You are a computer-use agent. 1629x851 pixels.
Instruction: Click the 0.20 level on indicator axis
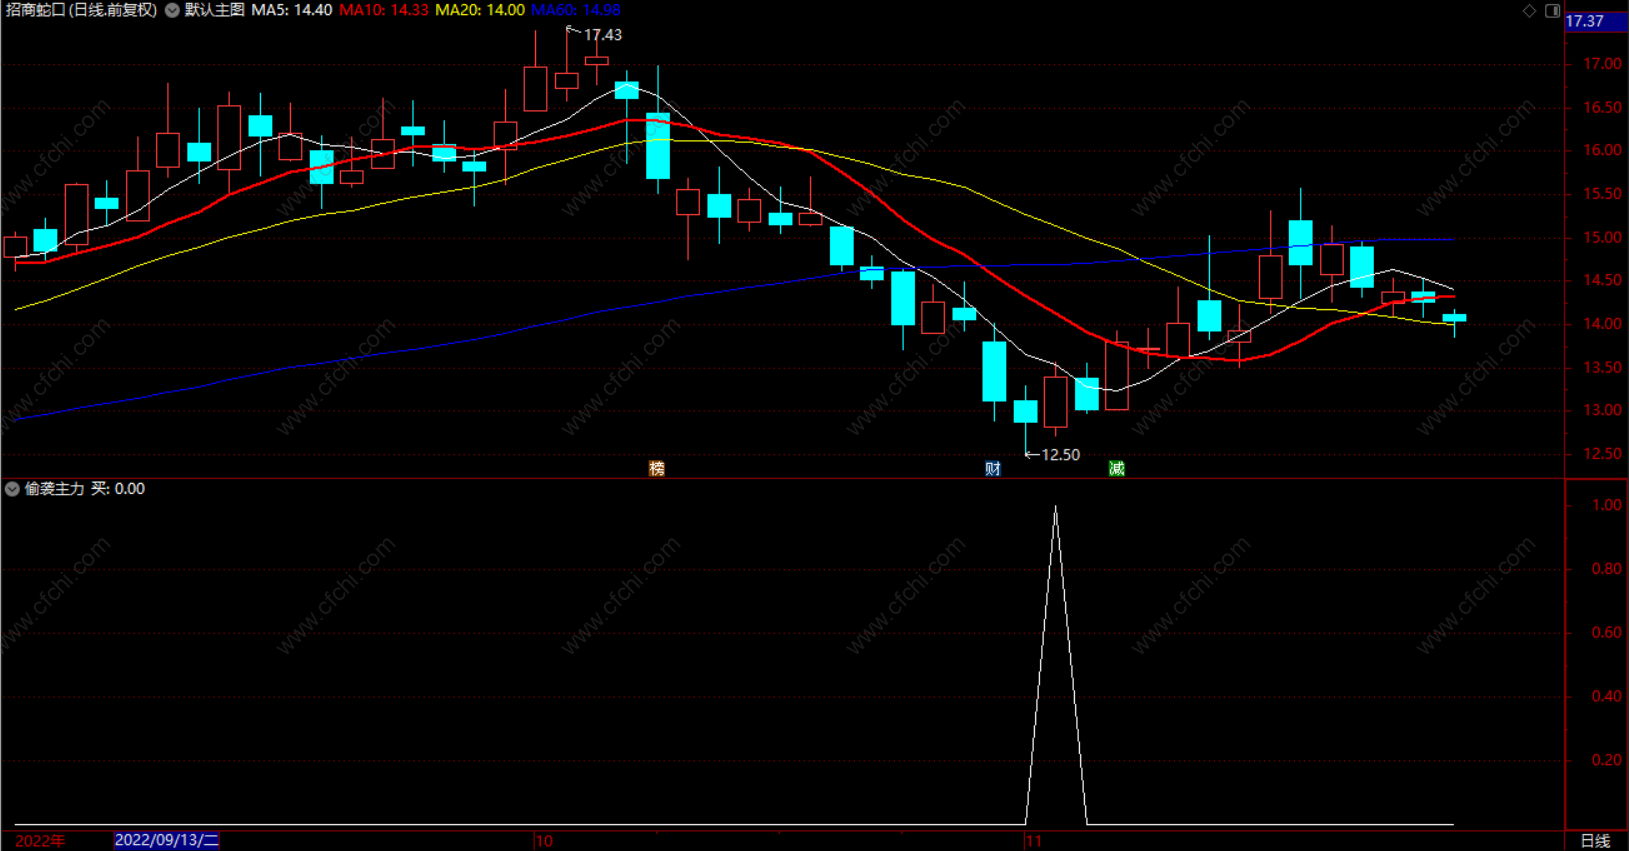pyautogui.click(x=1607, y=760)
